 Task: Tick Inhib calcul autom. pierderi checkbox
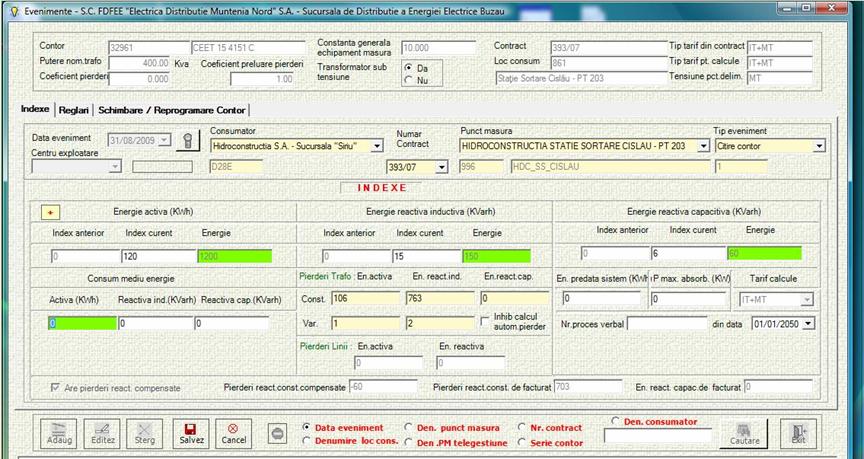coord(487,318)
